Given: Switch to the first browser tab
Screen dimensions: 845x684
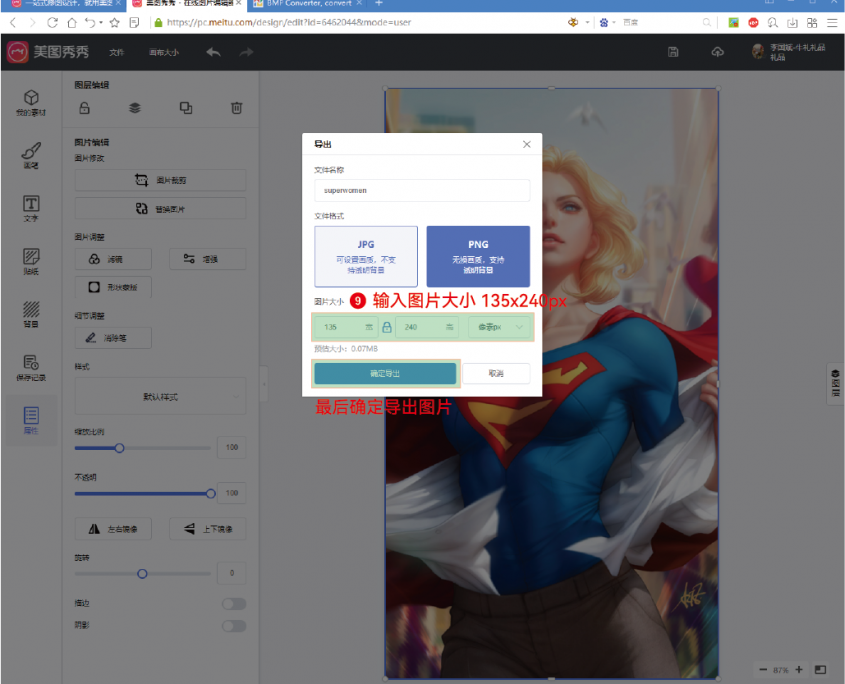Looking at the screenshot, I should pyautogui.click(x=65, y=4).
